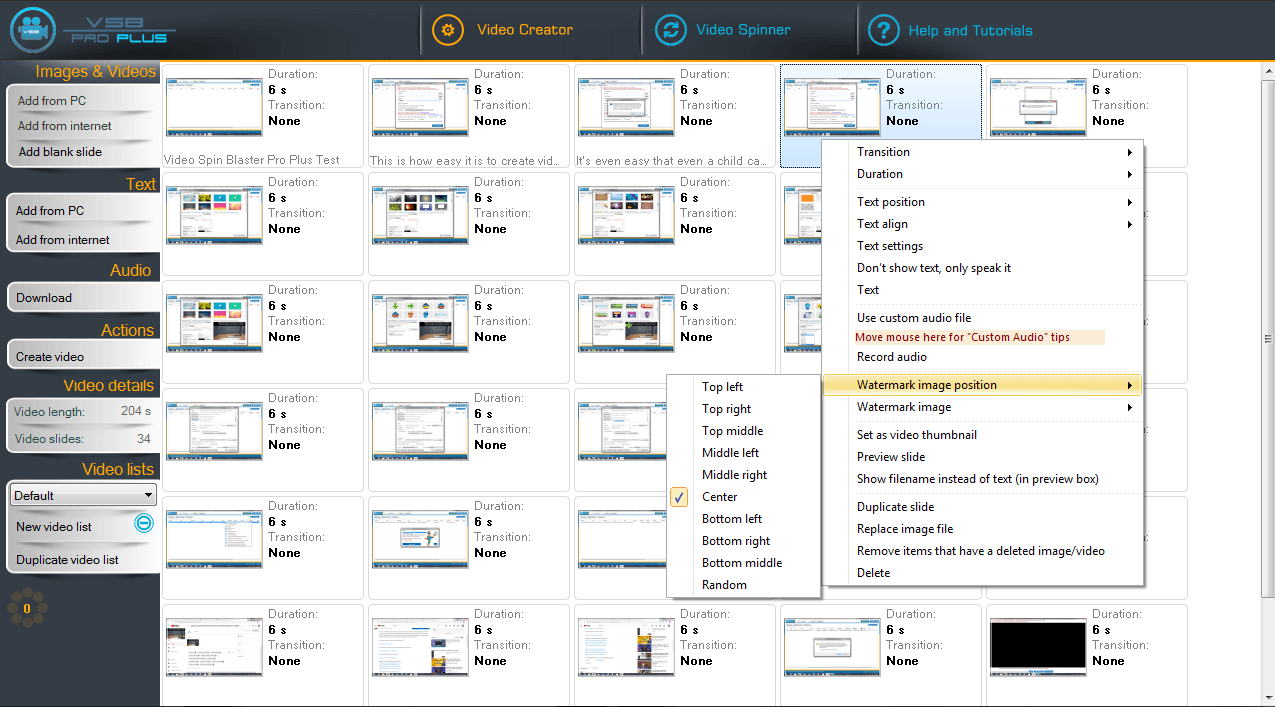Select the checked Center watermark position
This screenshot has height=707, width=1275.
(743, 497)
